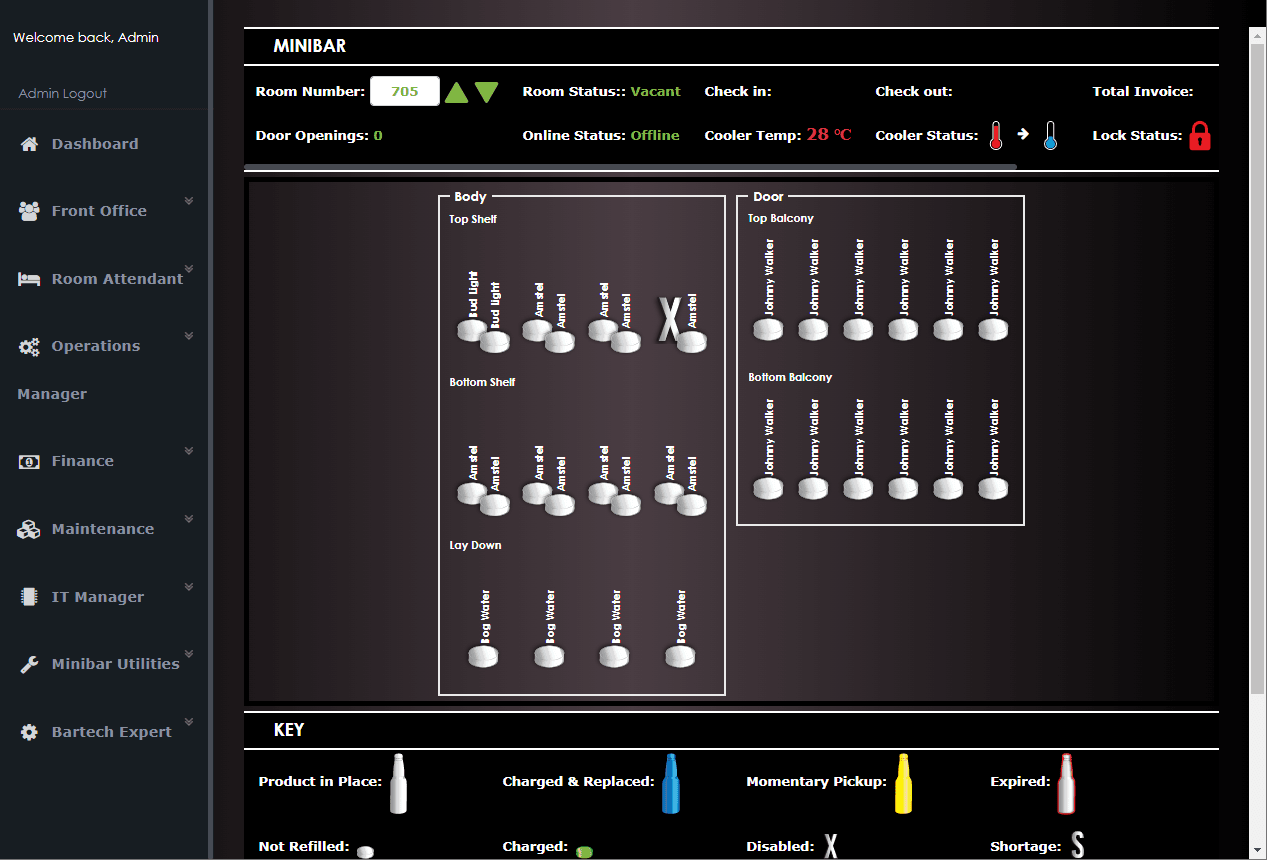Open the Operations Manager menu
This screenshot has height=861, width=1270.
click(x=94, y=345)
